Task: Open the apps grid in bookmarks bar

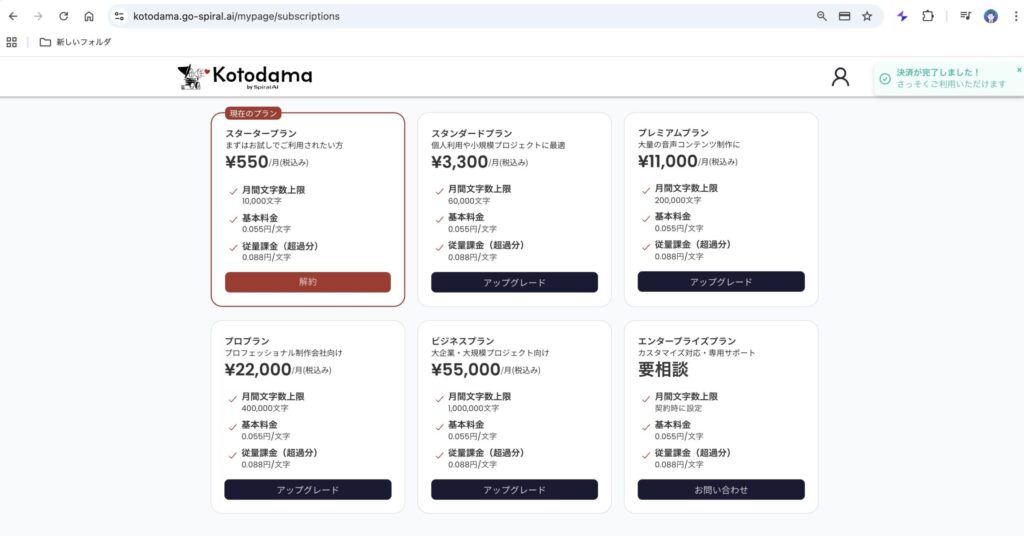Action: pyautogui.click(x=12, y=42)
